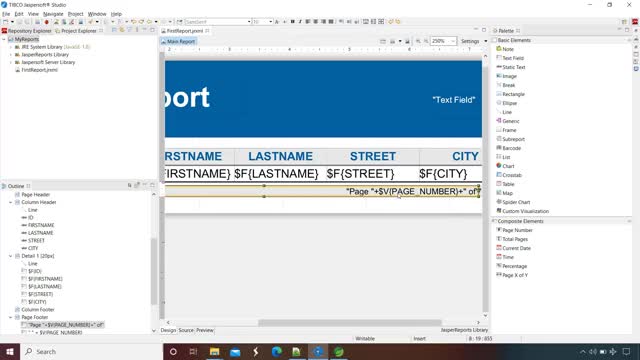Toggle italic text formatting in the toolbar
The image size is (640, 360).
[300, 22]
